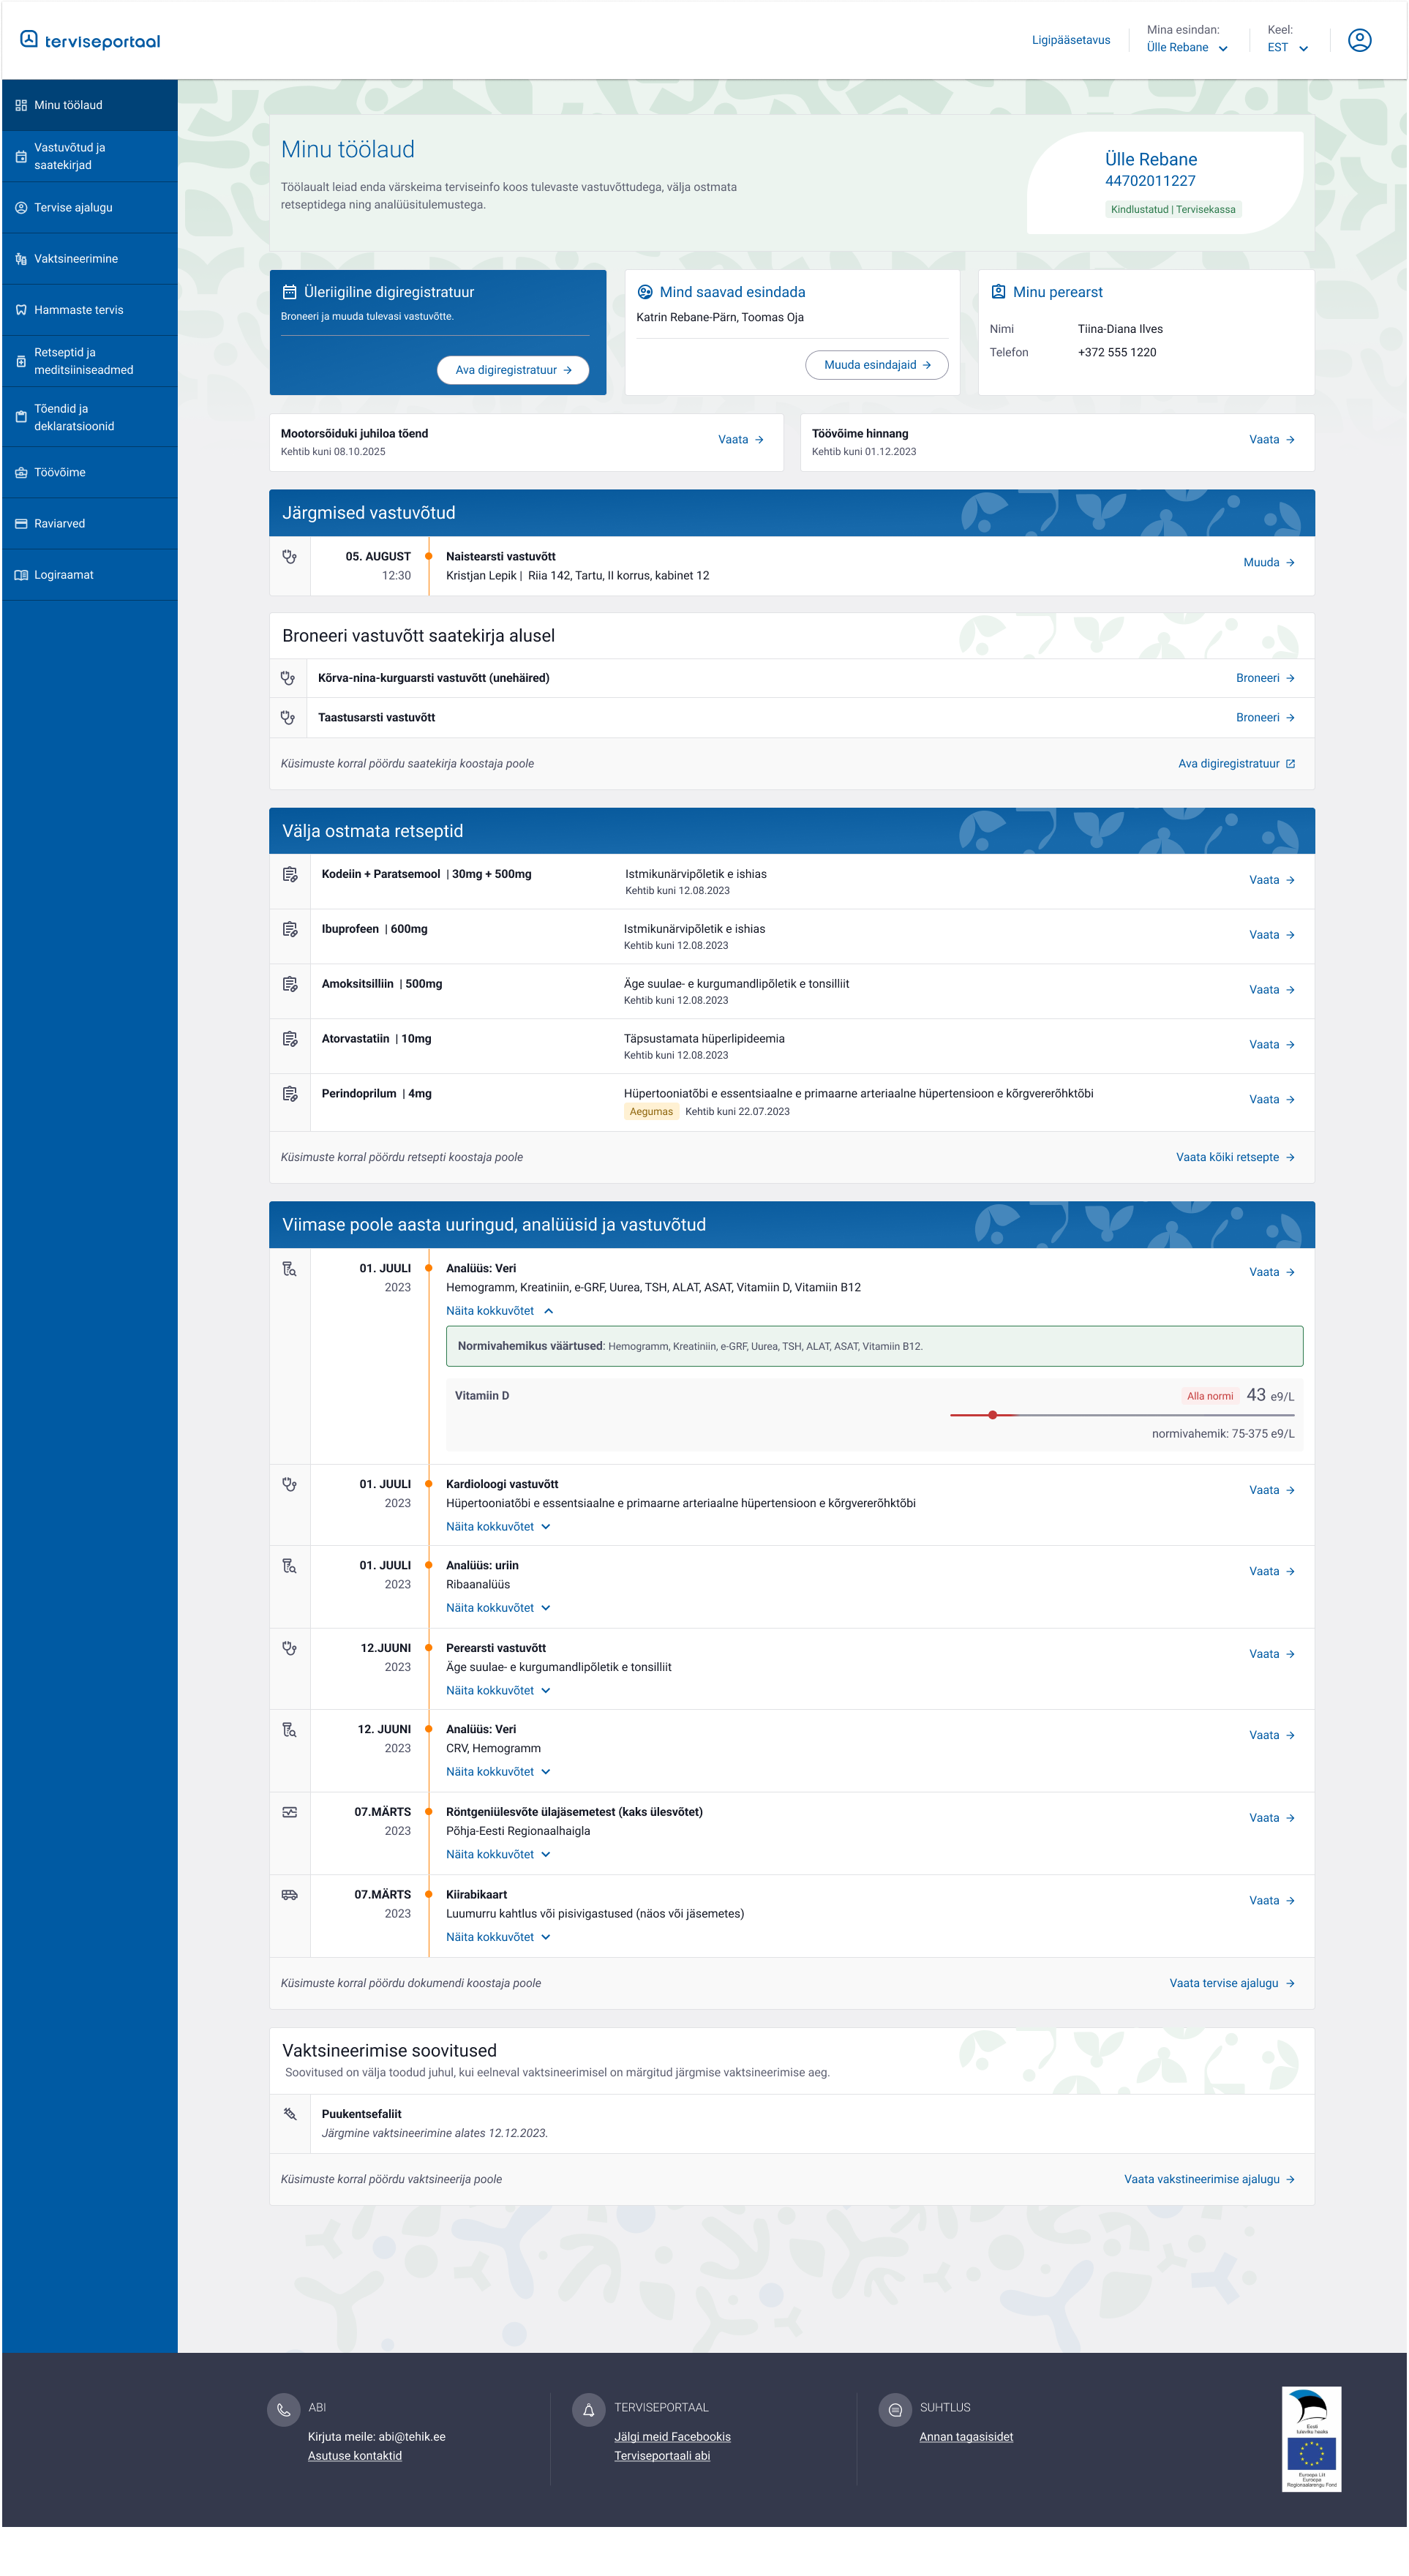Viewport: 1409px width, 2576px height.
Task: Open the Mina esindan Ülle Rebane dropdown
Action: tap(1187, 47)
